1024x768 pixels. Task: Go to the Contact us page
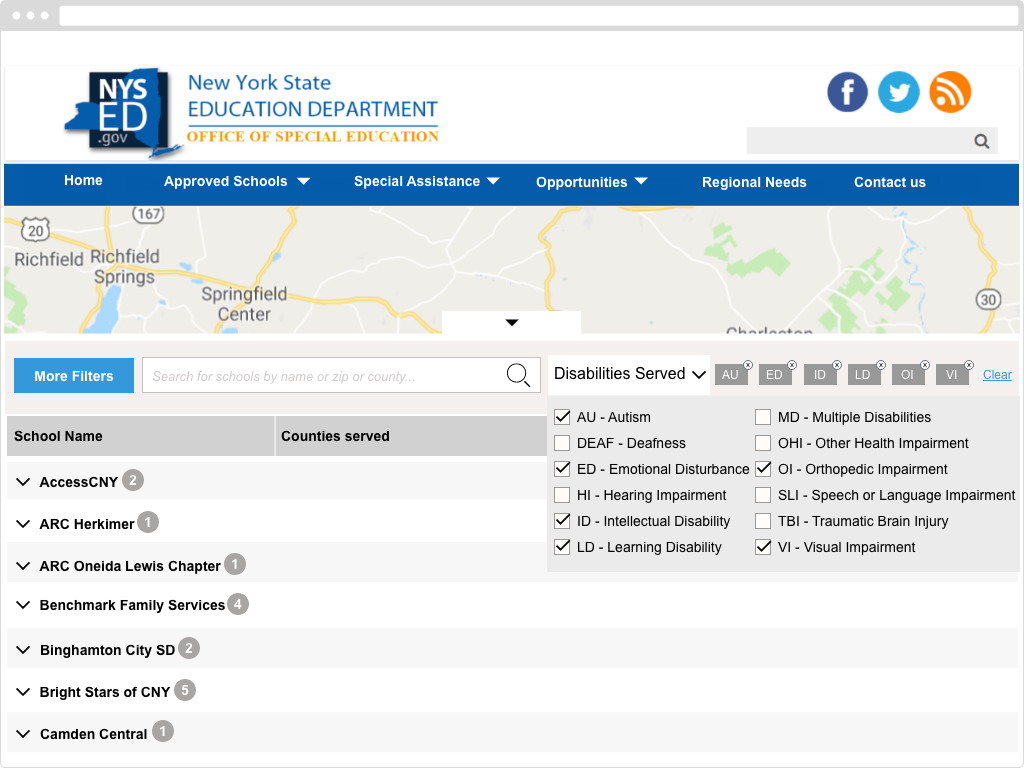pyautogui.click(x=889, y=182)
